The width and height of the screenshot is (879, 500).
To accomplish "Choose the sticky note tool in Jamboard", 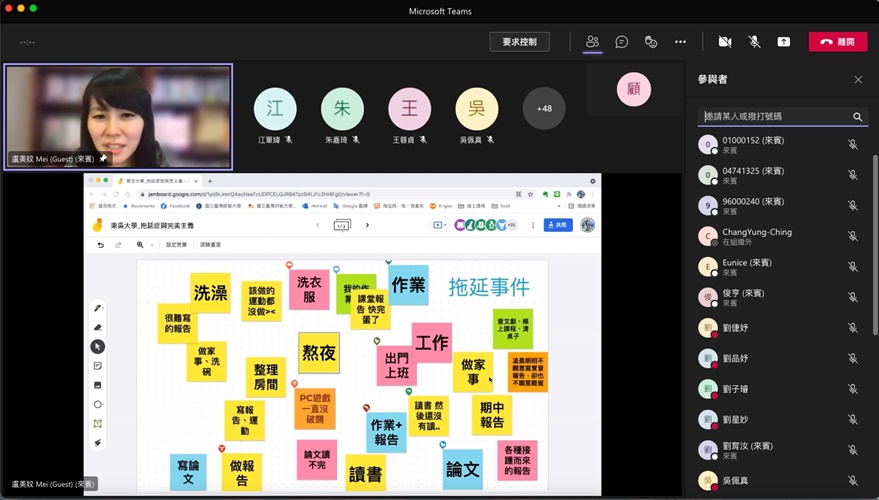I will tap(98, 366).
